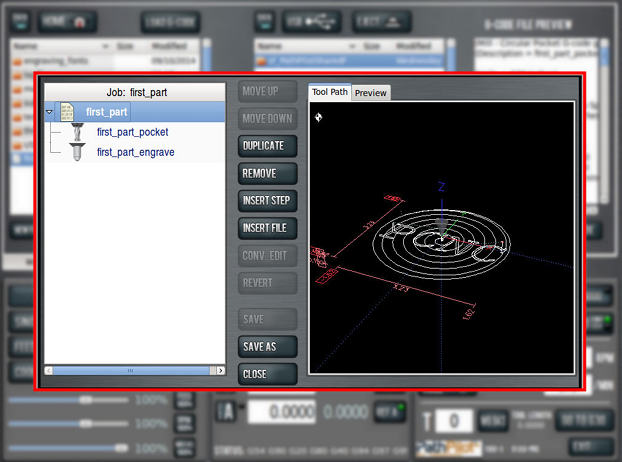Click the engraving tool icon beside first_part_engrave

[x=77, y=152]
